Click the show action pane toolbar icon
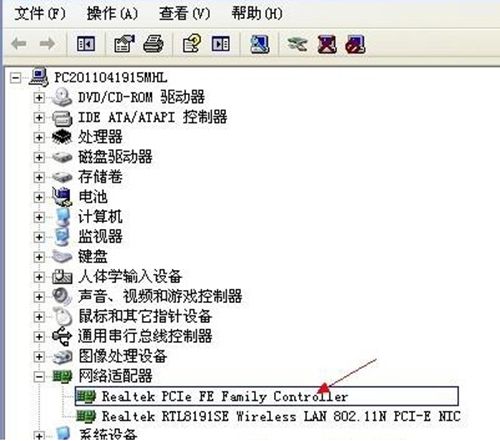Image resolution: width=500 pixels, height=441 pixels. click(x=221, y=44)
